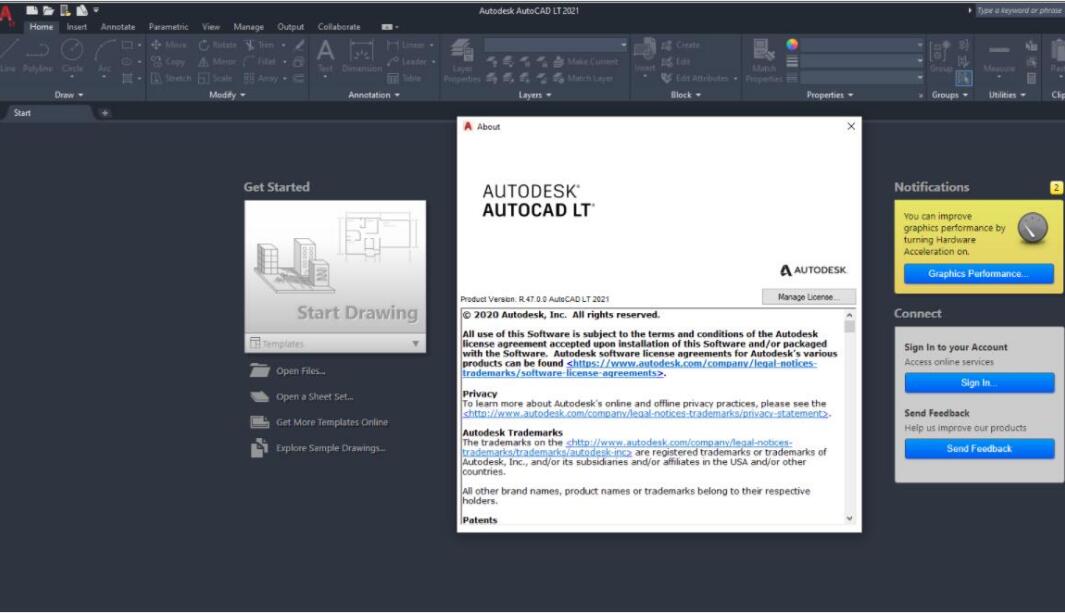Select the Text annotation tool
1065x613 pixels.
point(325,56)
